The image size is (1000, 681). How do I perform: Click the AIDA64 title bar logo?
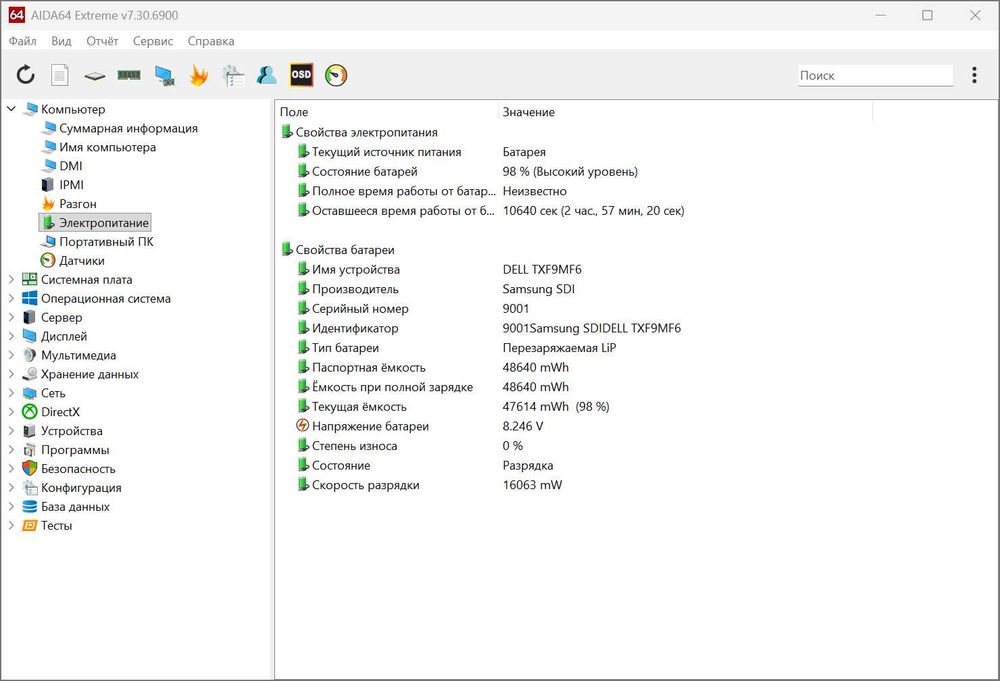17,15
